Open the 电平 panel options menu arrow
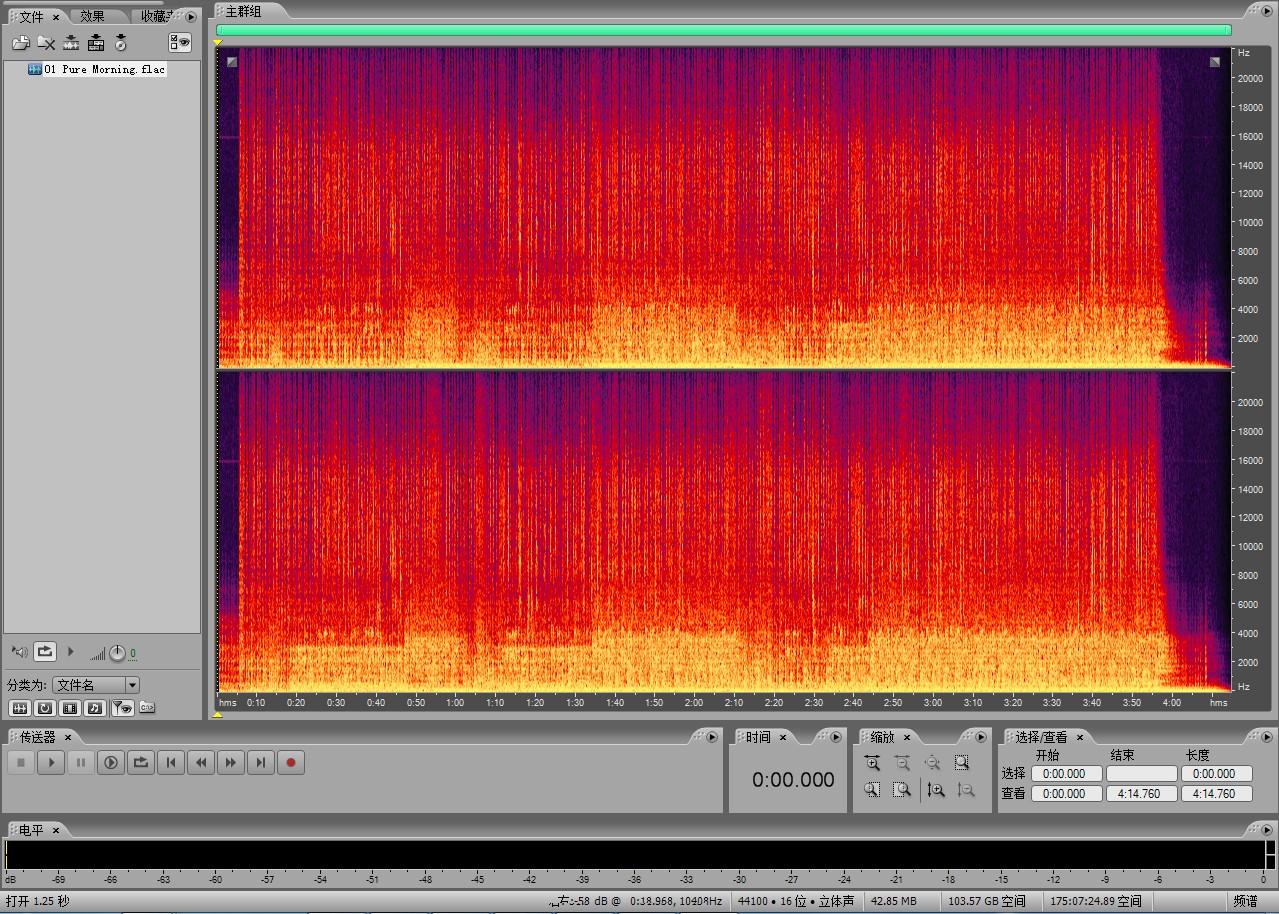 click(1267, 830)
